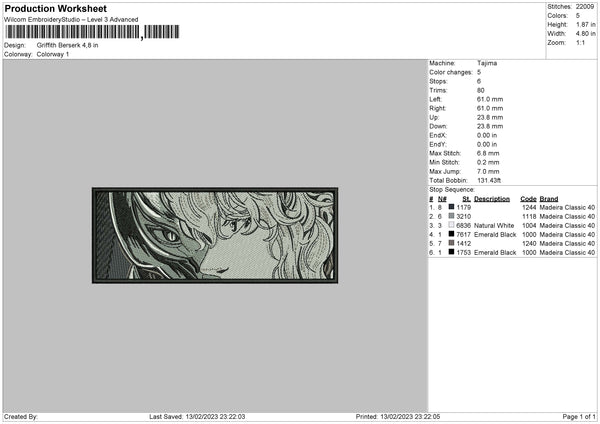
Task: Select the stitch count 22009
Action: (585, 7)
